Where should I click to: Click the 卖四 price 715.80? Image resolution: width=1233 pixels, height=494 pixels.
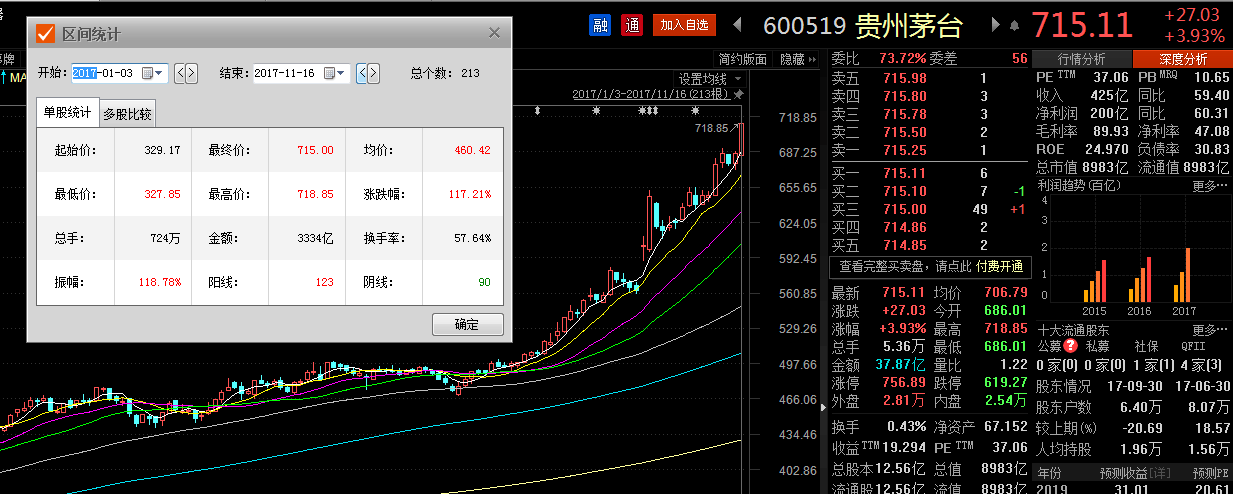(x=904, y=96)
